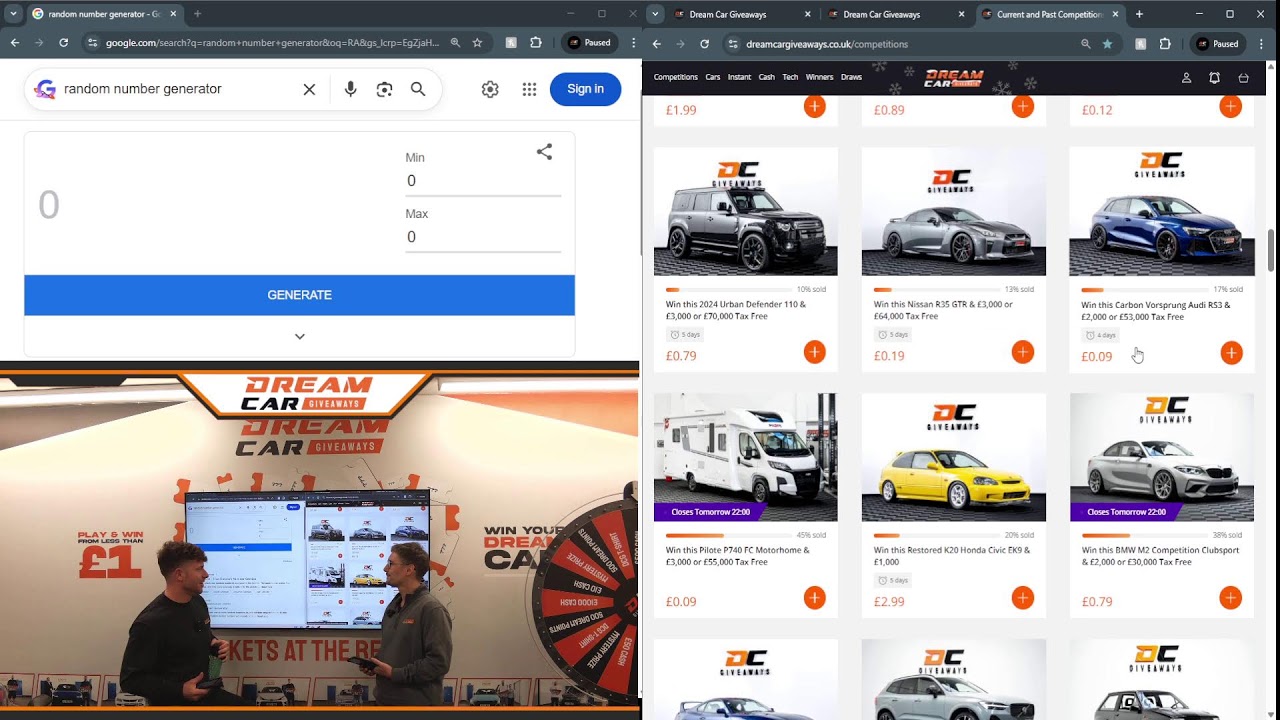Image resolution: width=1280 pixels, height=720 pixels.
Task: Open the Winners menu item
Action: (819, 77)
